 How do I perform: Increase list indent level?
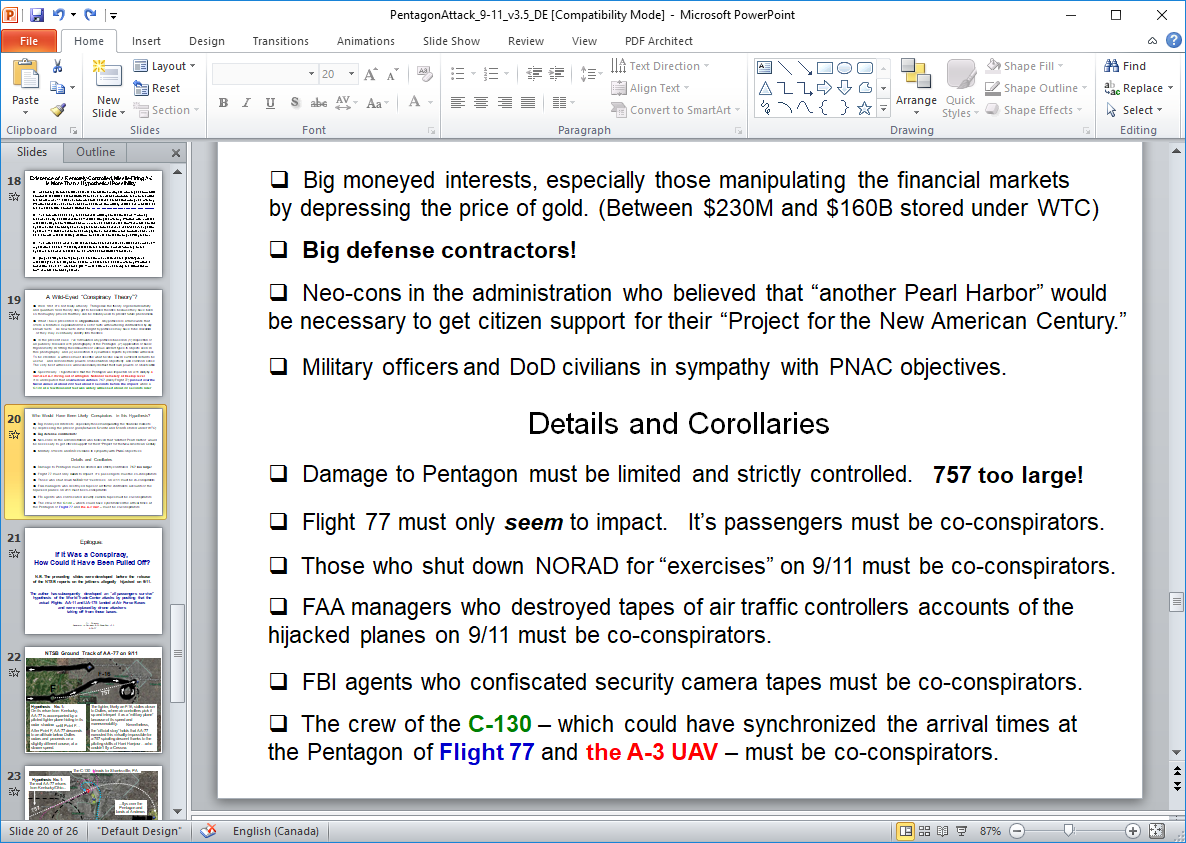(557, 74)
